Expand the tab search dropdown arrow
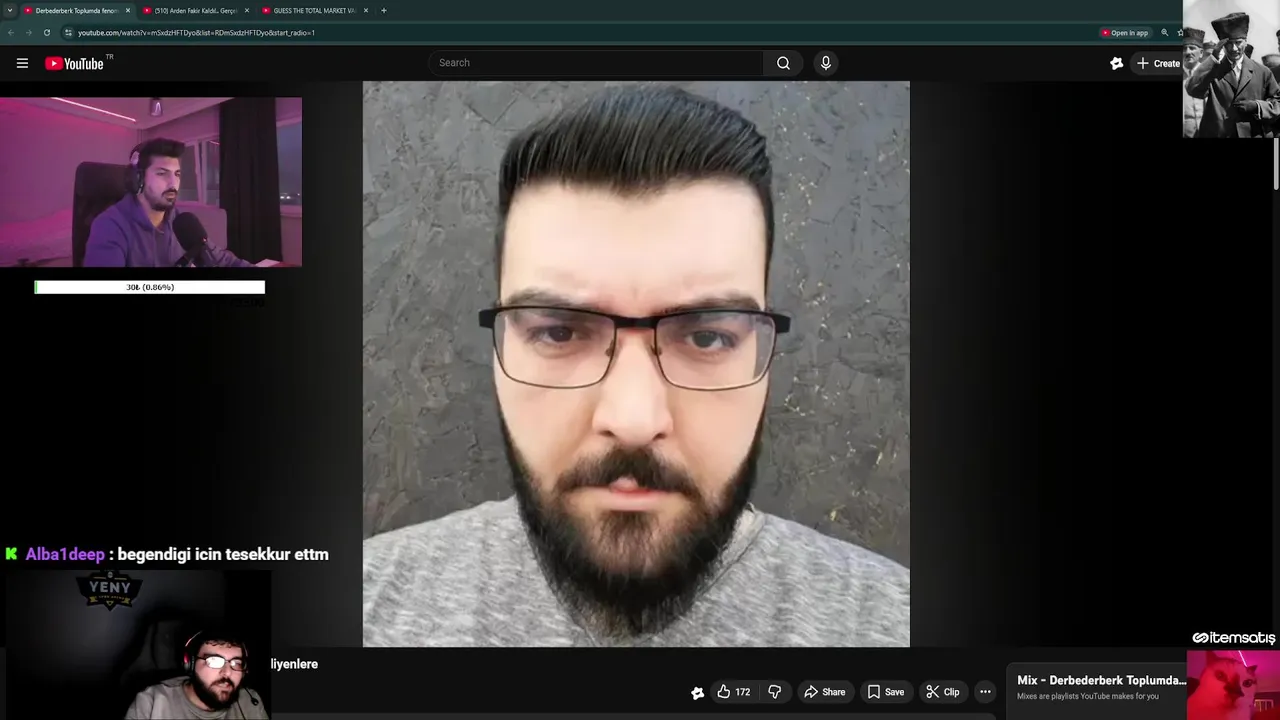 tap(9, 10)
